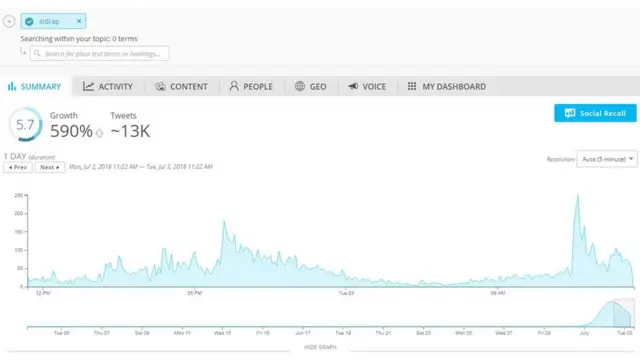Remove the sidrap topic tag
Viewport: 640px width, 360px height.
(79, 21)
